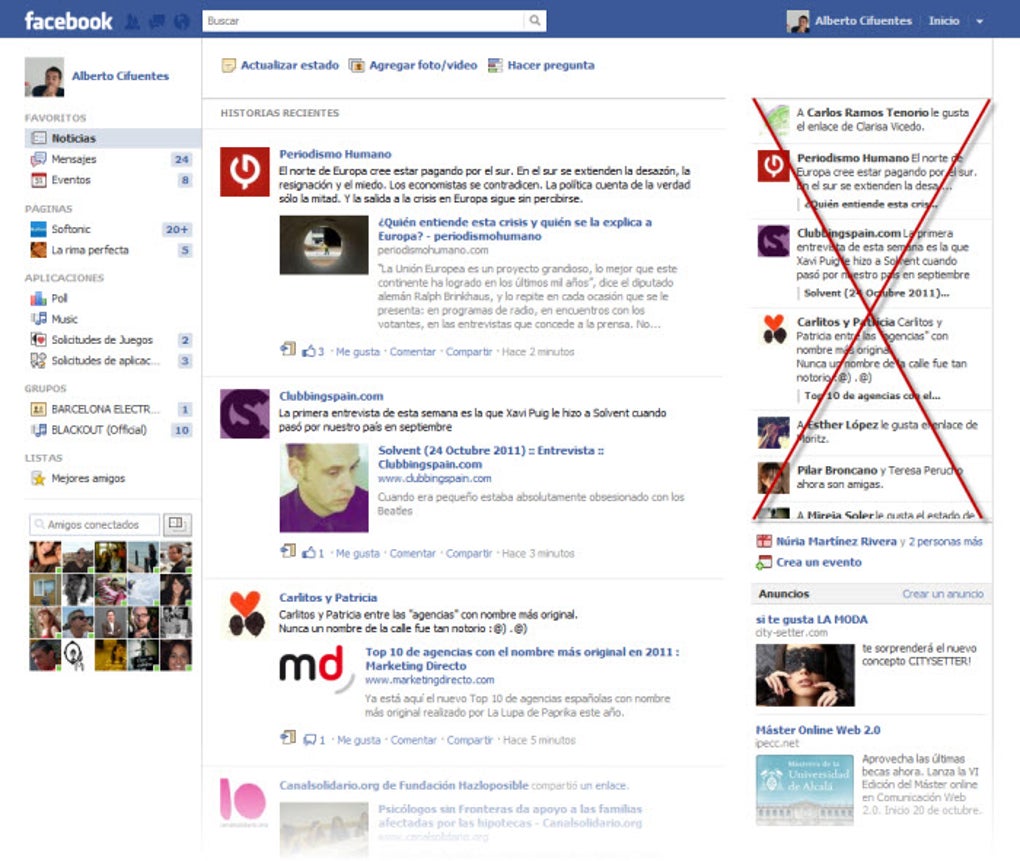The image size is (1020, 861).
Task: Click CITYSETTER ad image
Action: coord(805,675)
